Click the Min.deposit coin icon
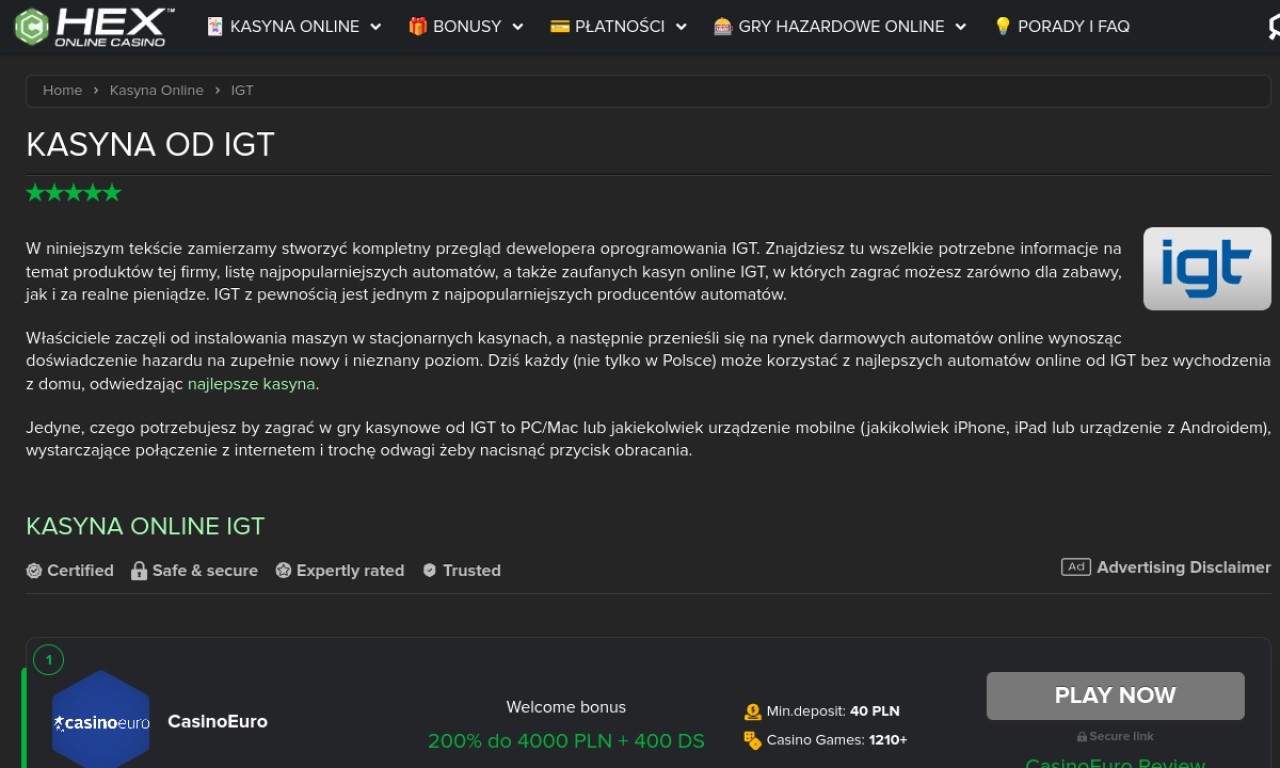The height and width of the screenshot is (768, 1280). tap(753, 712)
